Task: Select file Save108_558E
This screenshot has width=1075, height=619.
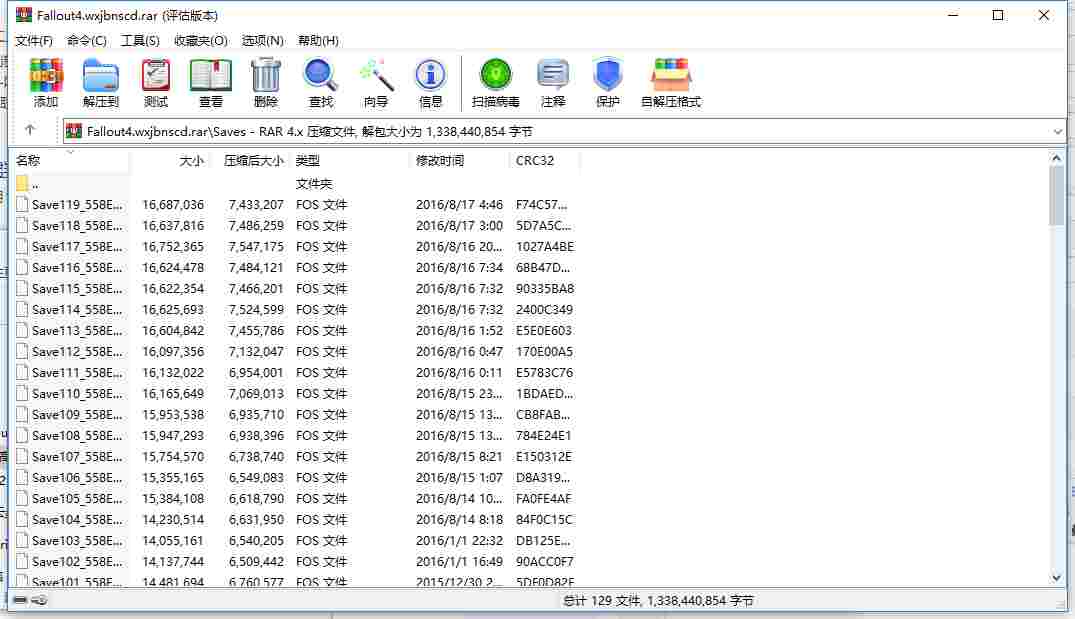Action: click(x=77, y=436)
